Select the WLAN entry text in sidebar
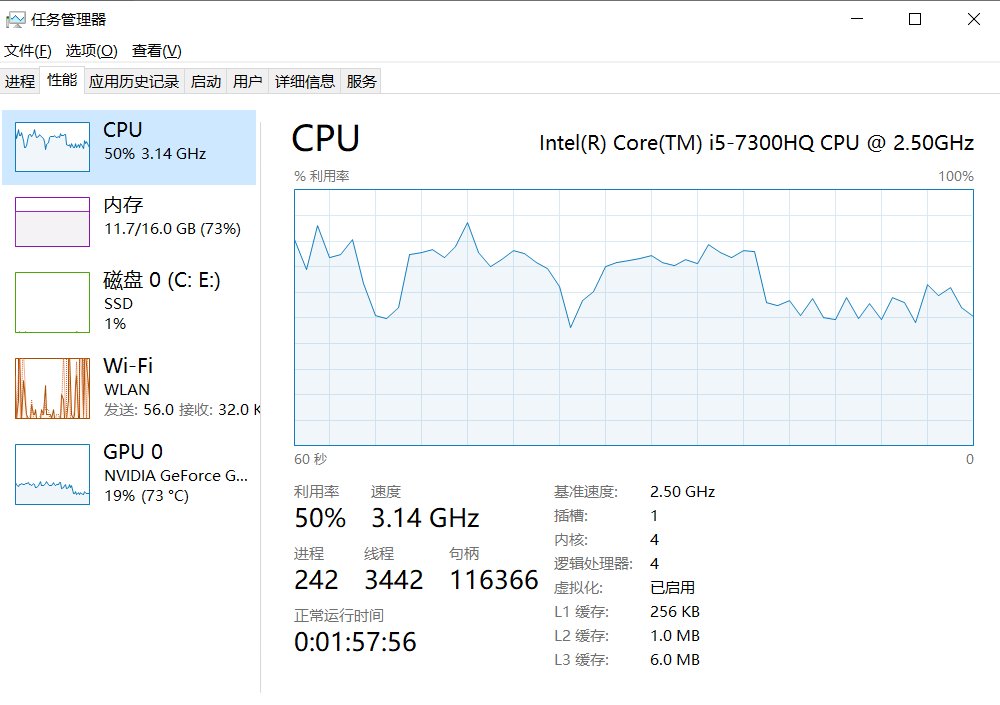 coord(127,389)
